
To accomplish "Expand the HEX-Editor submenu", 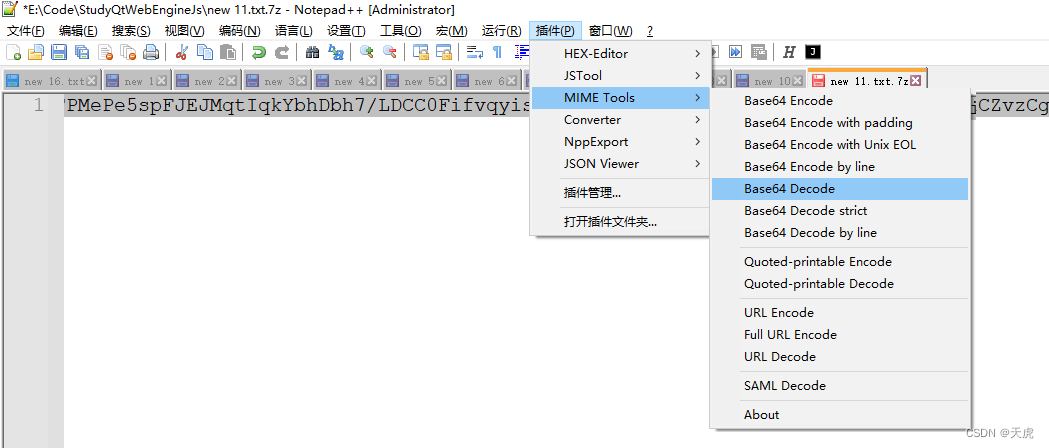I will pyautogui.click(x=620, y=53).
